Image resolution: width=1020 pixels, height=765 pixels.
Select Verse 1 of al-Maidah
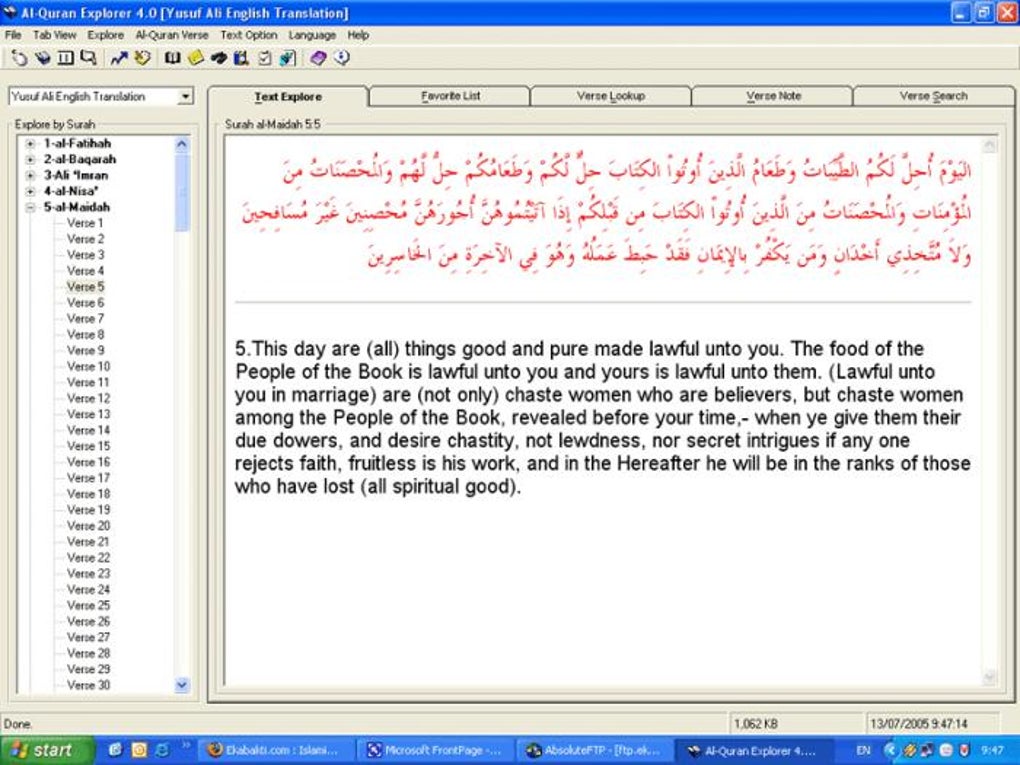(x=85, y=223)
